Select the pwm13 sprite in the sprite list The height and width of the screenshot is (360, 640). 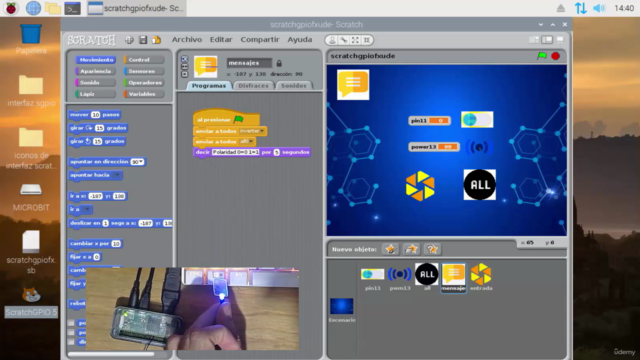(400, 277)
